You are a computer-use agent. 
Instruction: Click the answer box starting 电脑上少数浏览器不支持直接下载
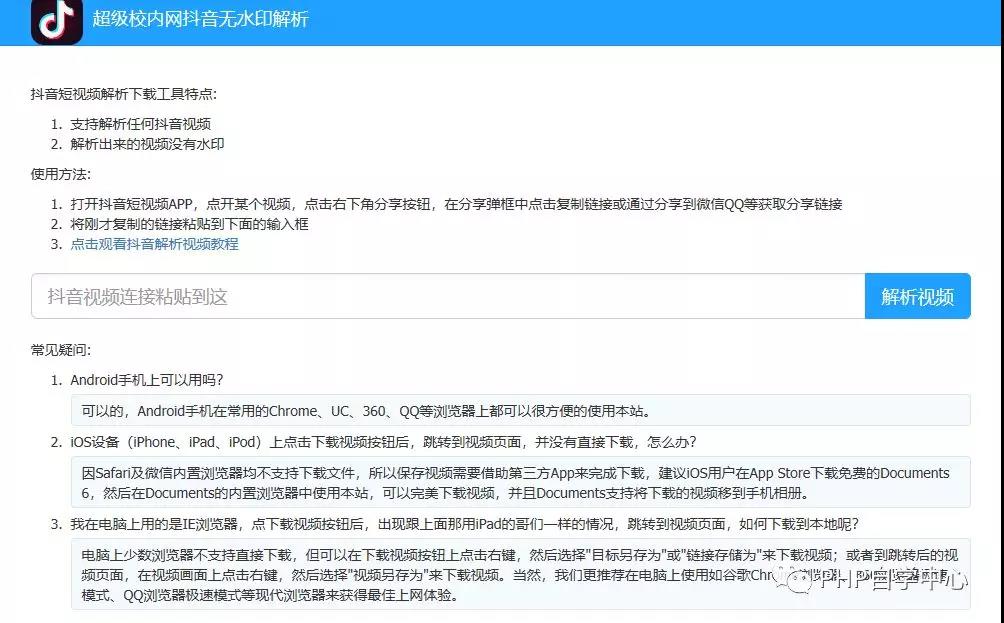click(x=521, y=574)
